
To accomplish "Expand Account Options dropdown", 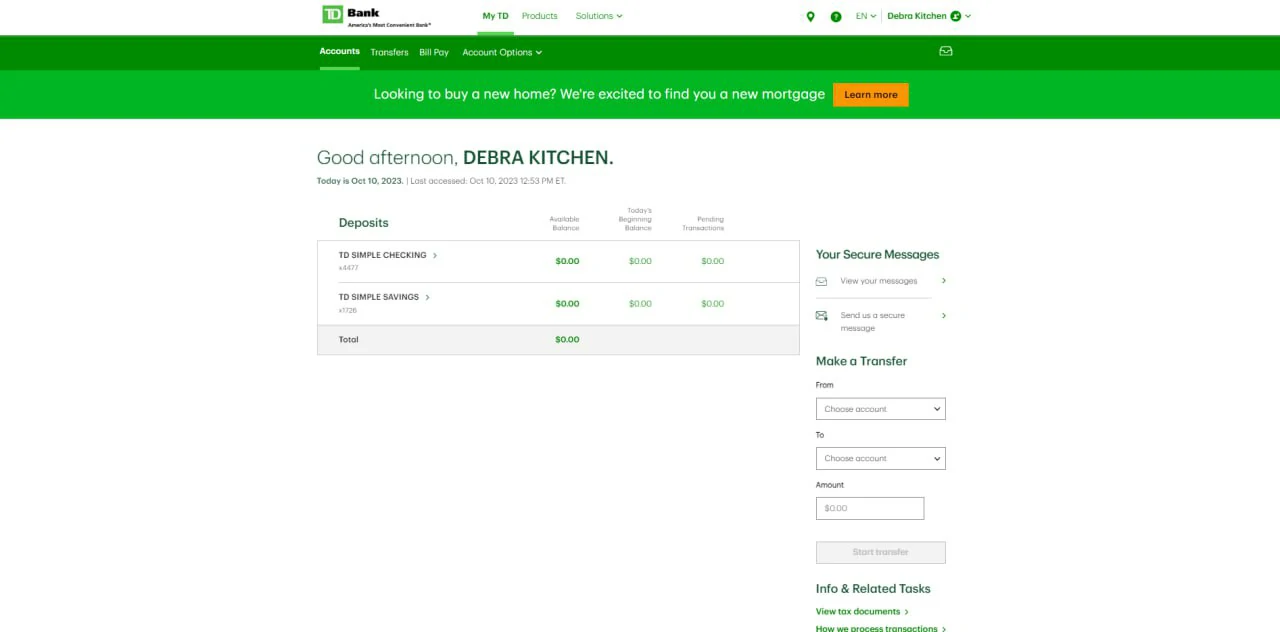I will tap(502, 52).
